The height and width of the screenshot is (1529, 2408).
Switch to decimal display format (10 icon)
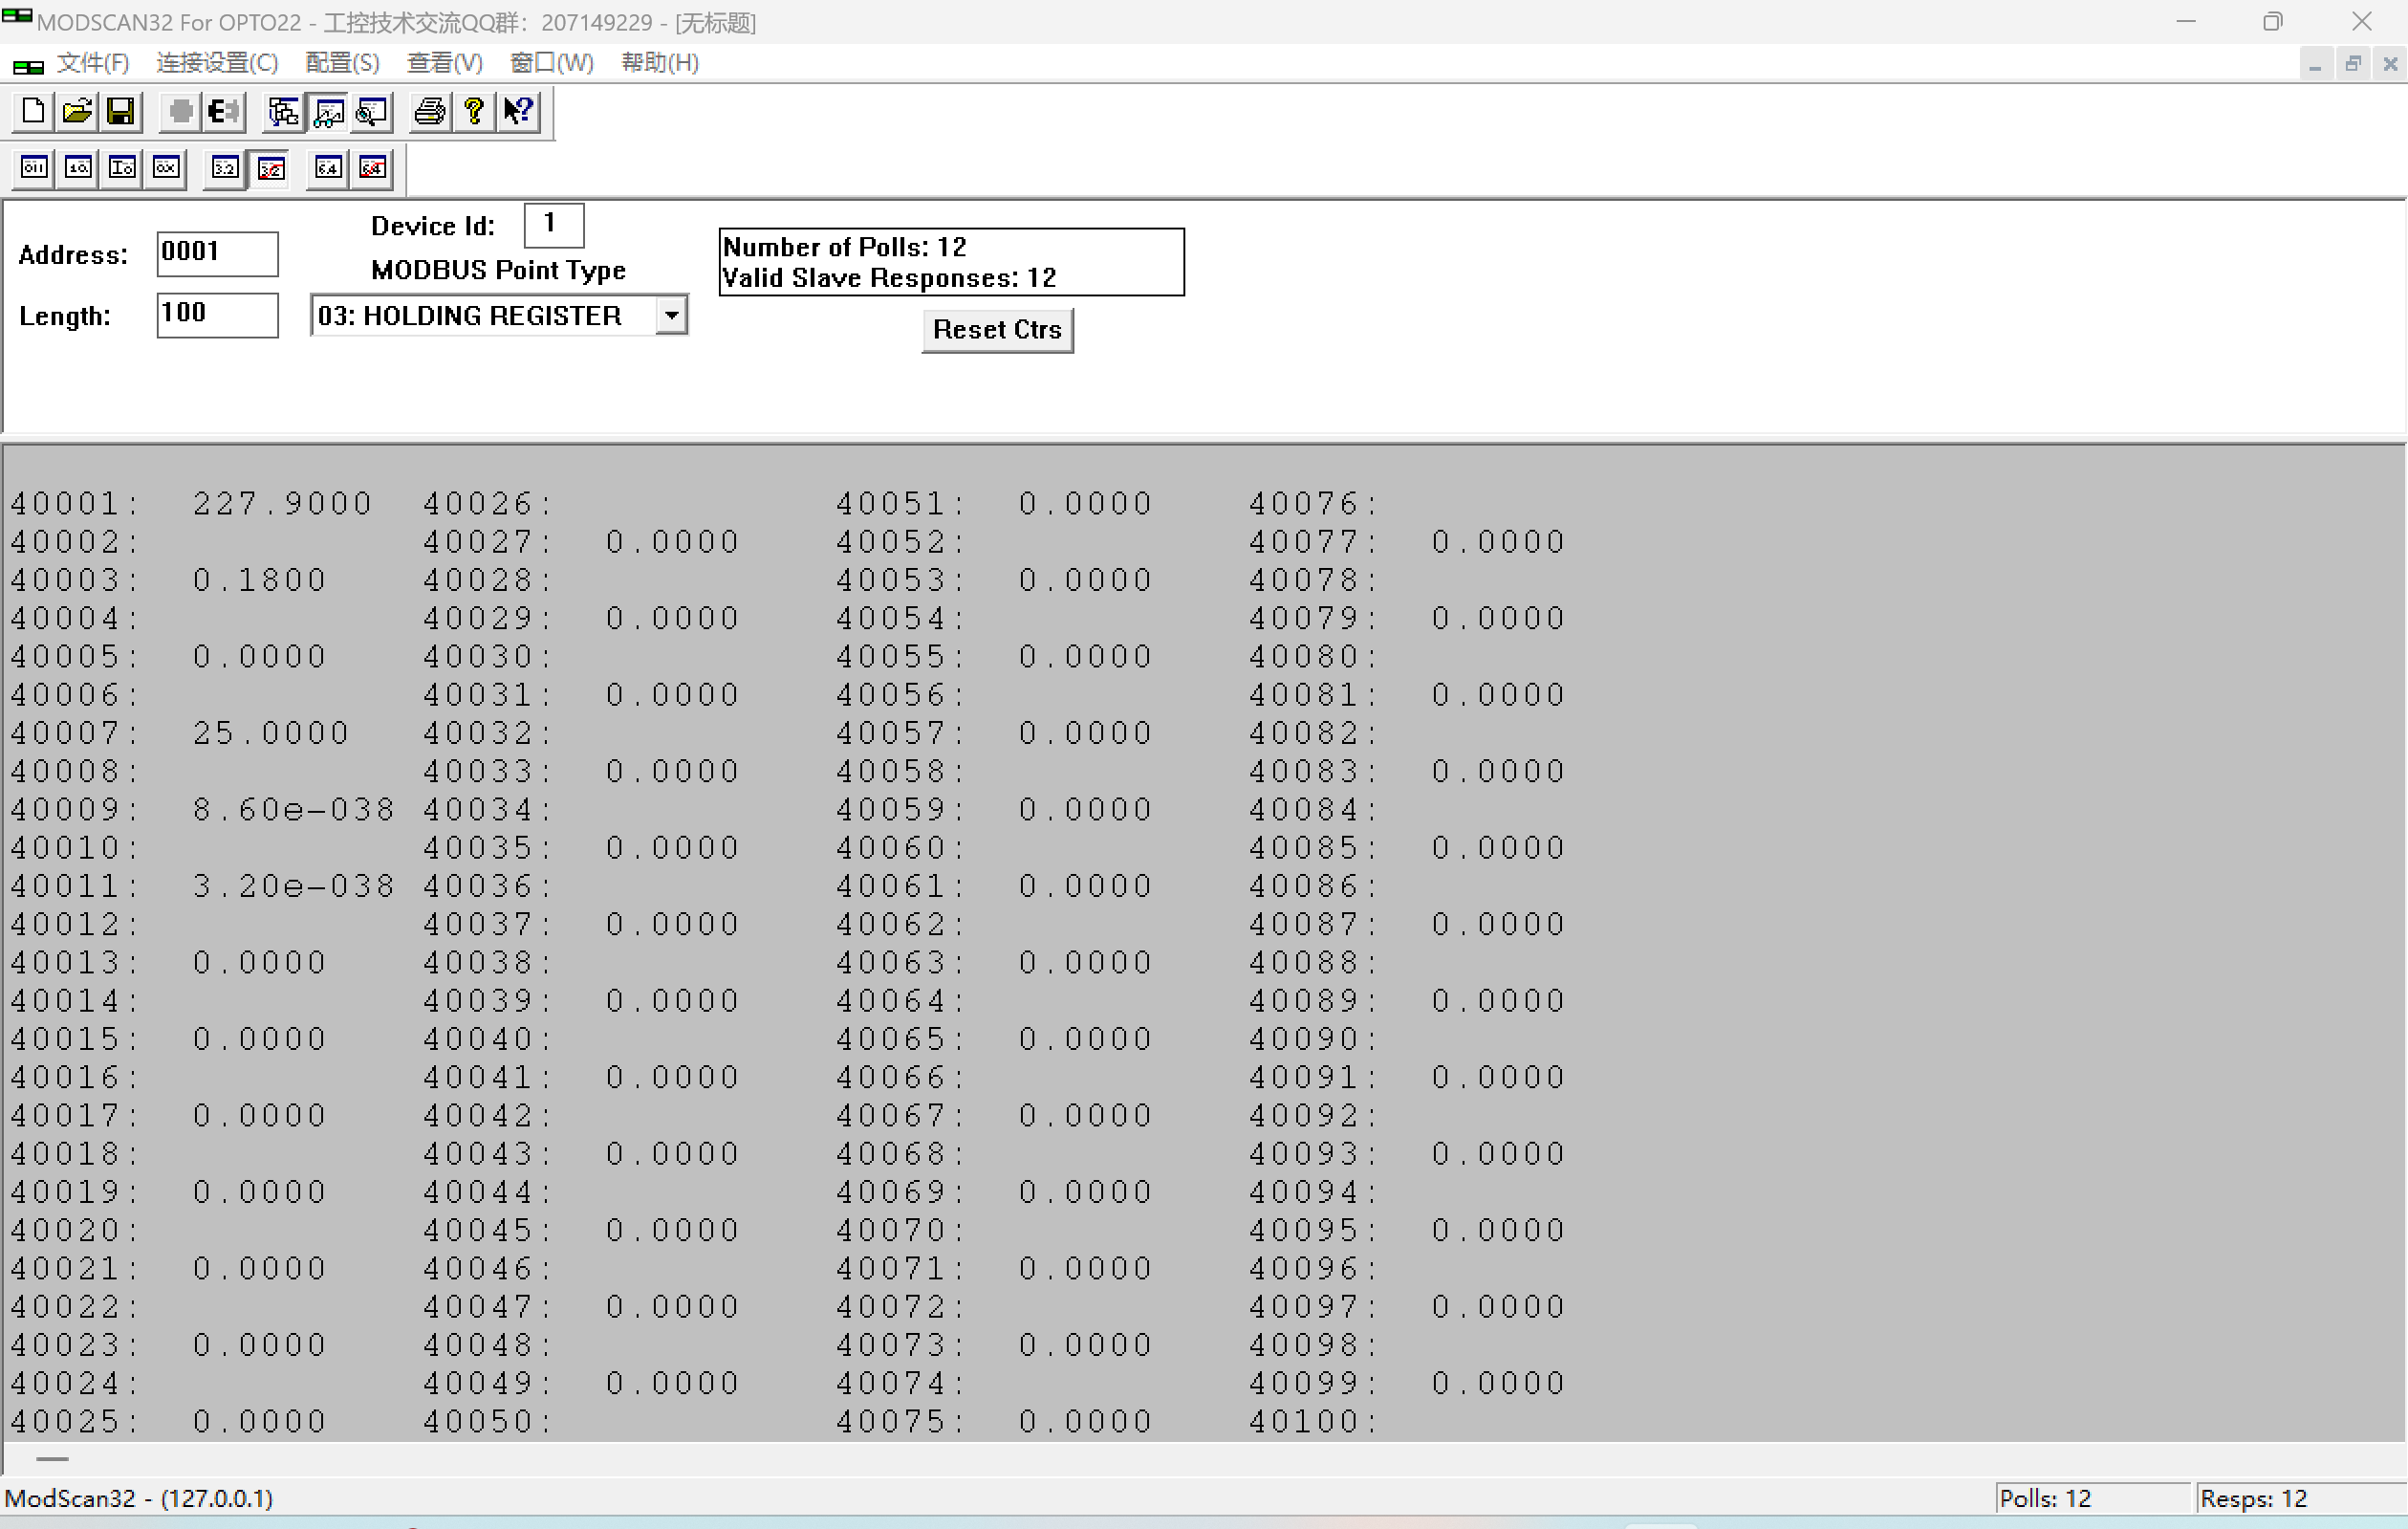[x=78, y=168]
